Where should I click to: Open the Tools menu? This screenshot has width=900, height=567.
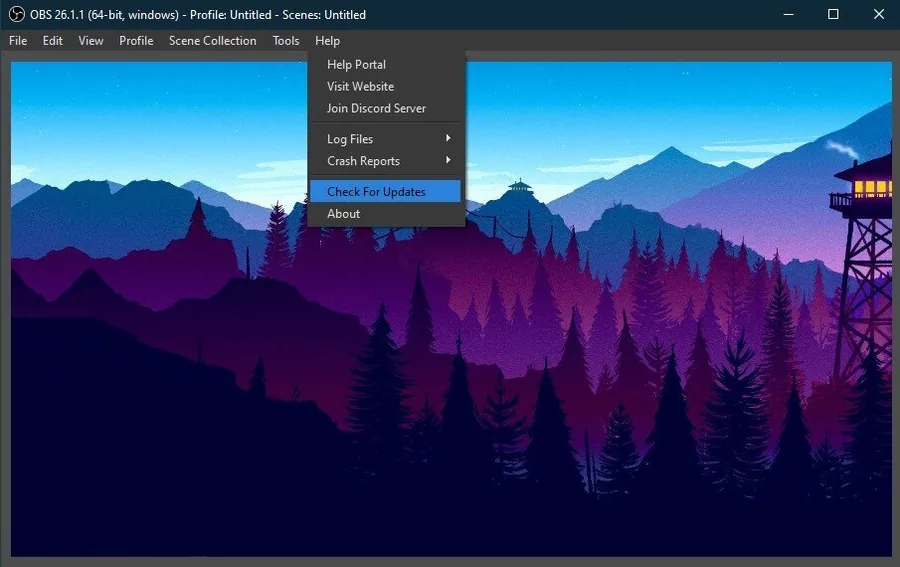tap(286, 41)
